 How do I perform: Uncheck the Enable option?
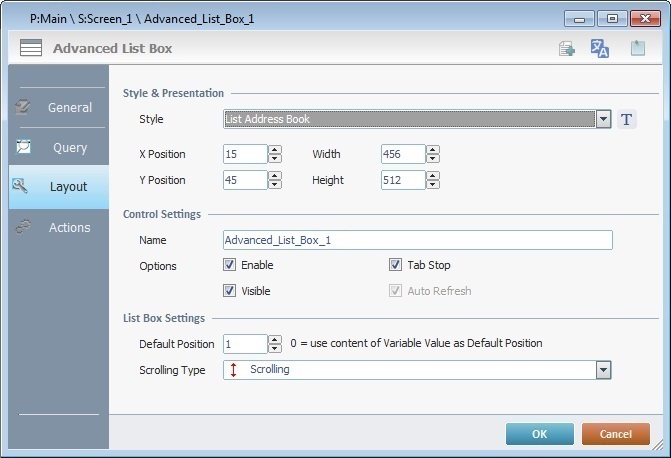coord(229,265)
